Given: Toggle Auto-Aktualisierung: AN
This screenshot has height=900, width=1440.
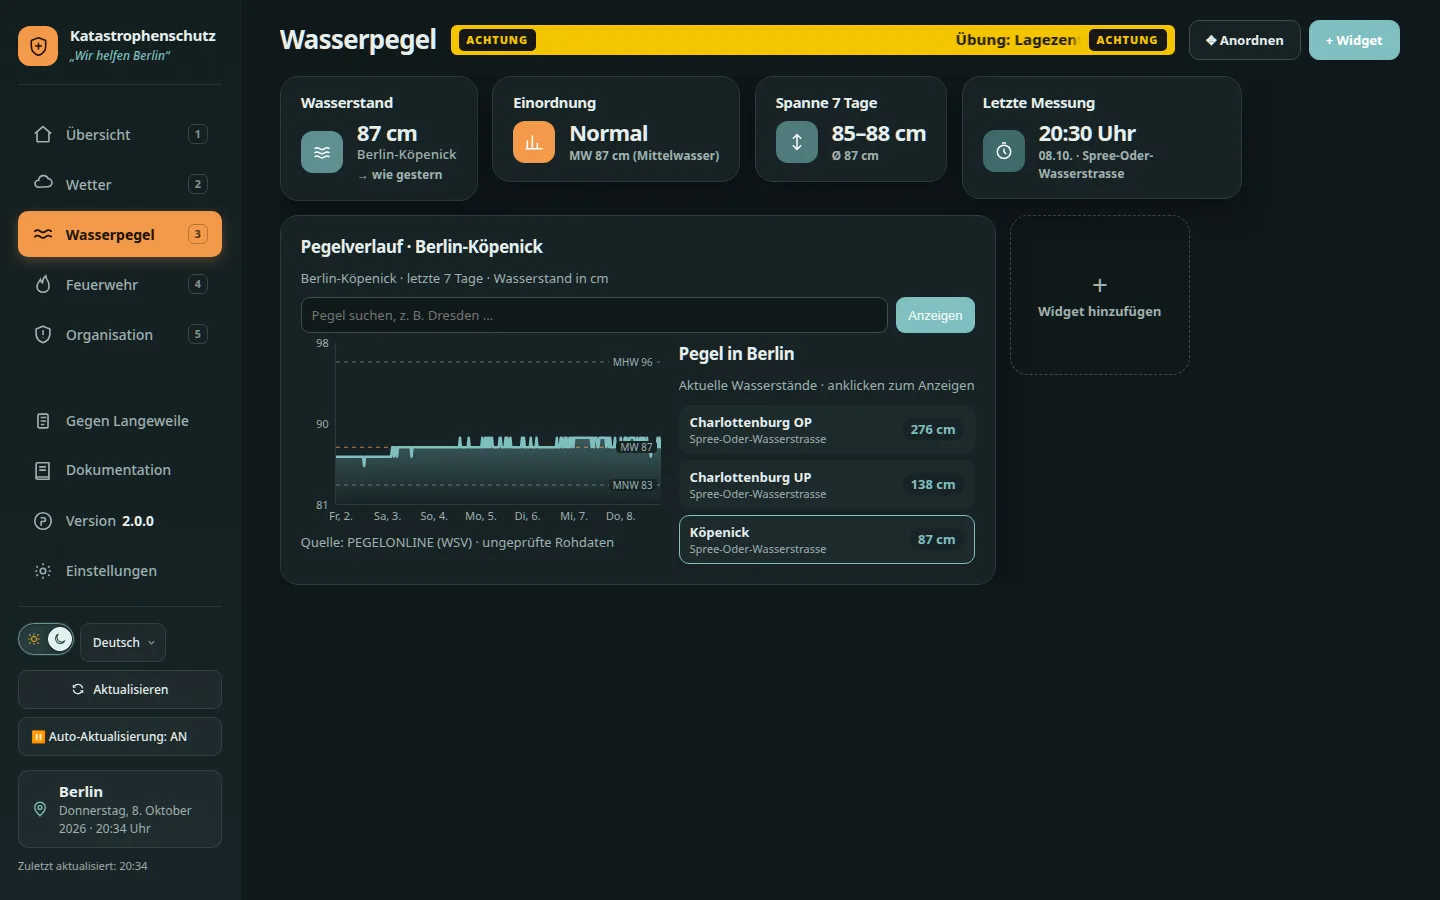Looking at the screenshot, I should pos(120,737).
